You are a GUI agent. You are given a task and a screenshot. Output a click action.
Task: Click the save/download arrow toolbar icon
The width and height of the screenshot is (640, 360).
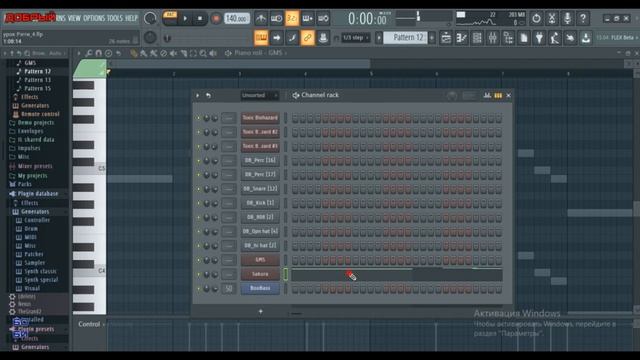[x=586, y=38]
